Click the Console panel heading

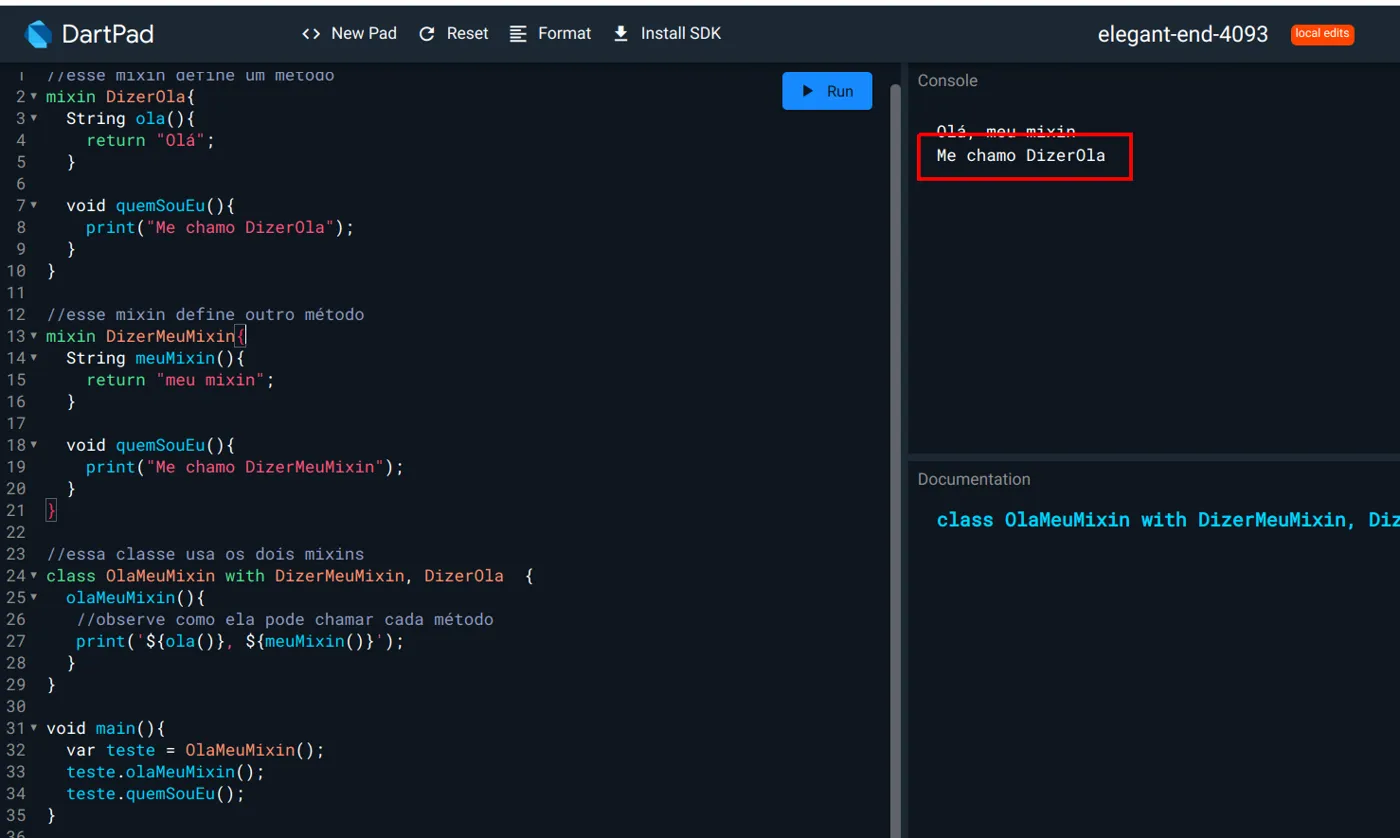tap(948, 81)
